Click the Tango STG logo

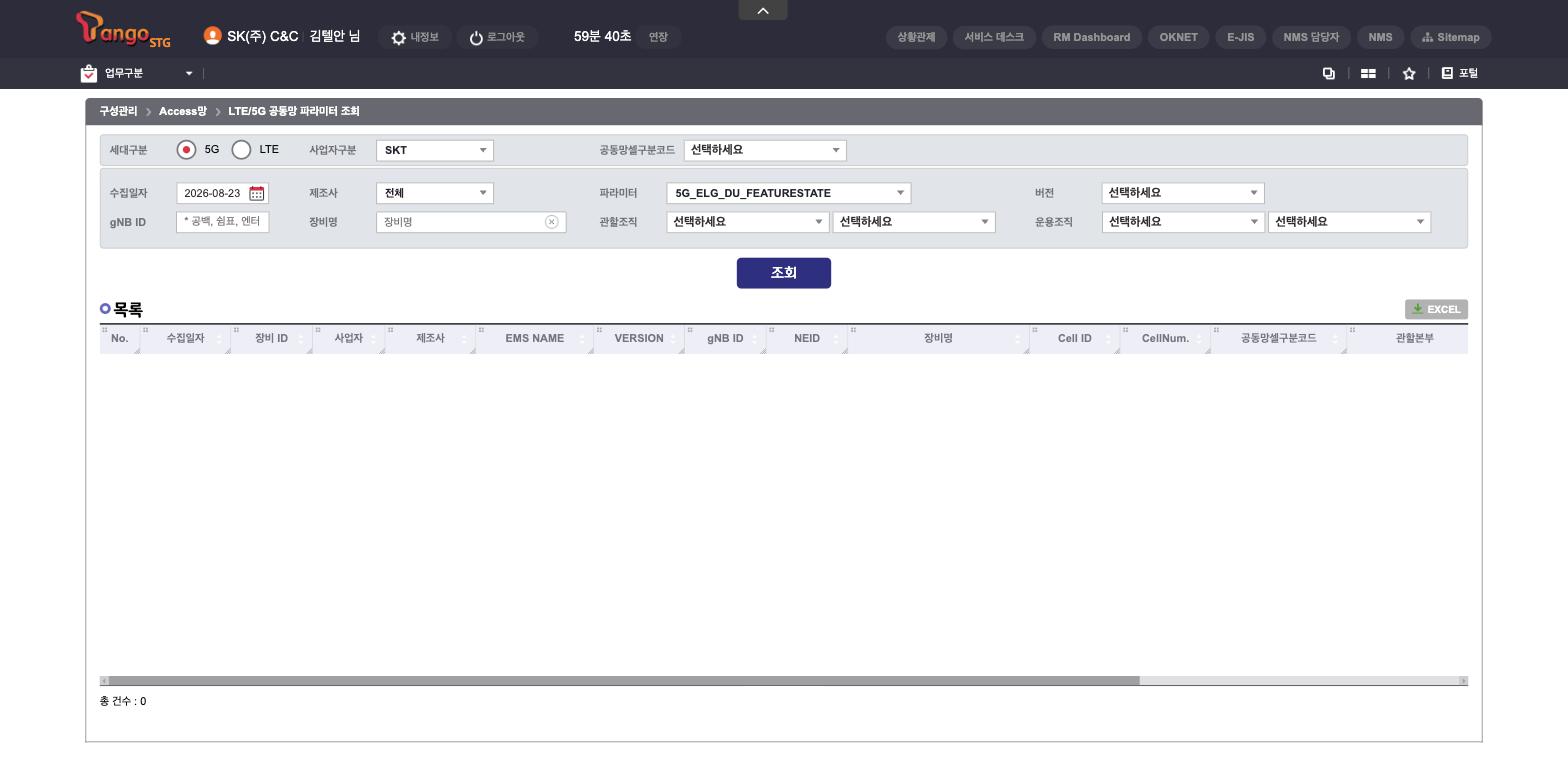click(123, 29)
